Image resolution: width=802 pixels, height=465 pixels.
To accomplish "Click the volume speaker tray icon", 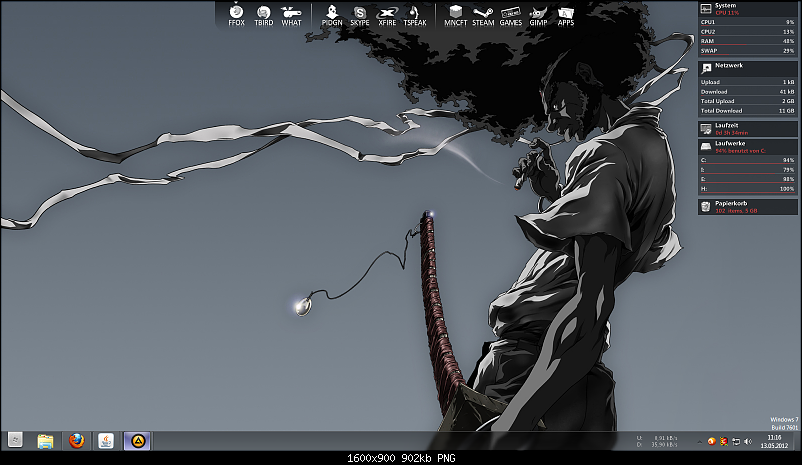I will pos(748,441).
